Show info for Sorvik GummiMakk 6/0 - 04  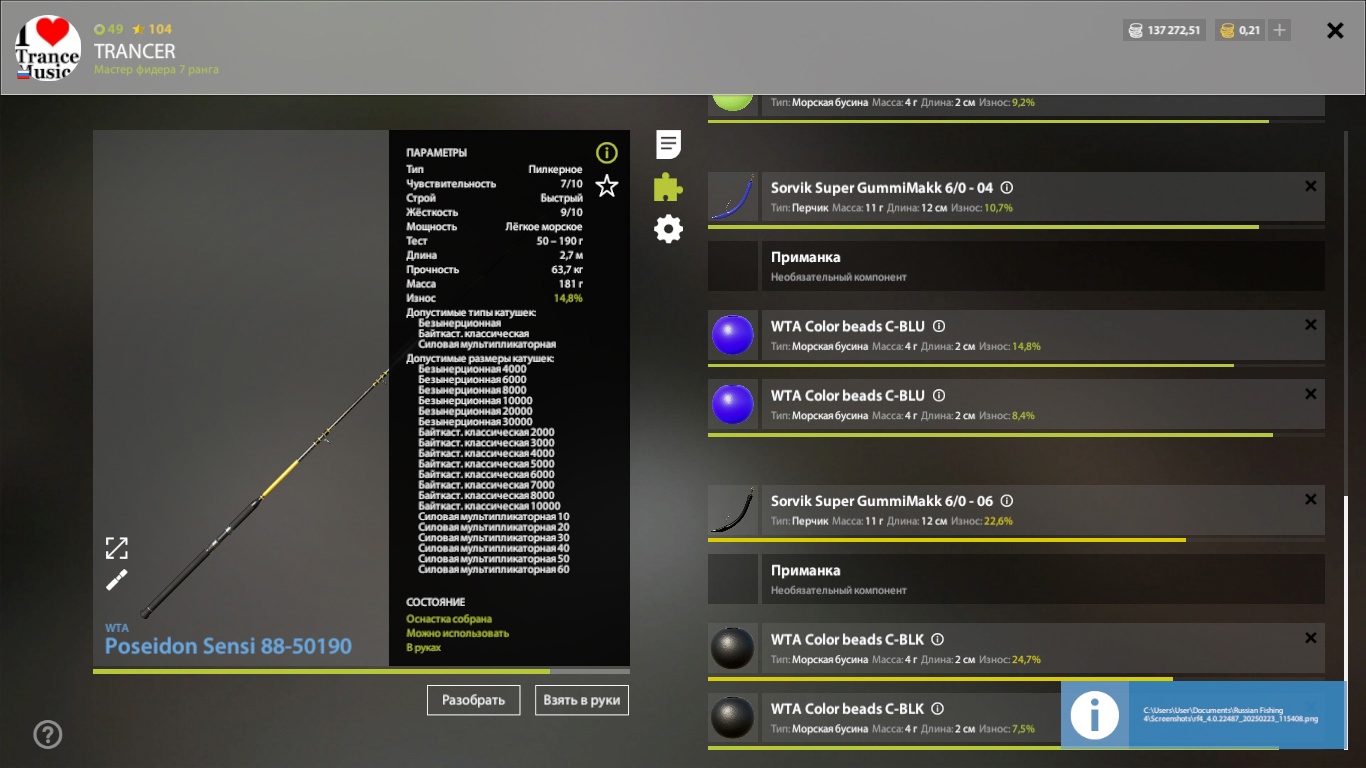click(1007, 187)
